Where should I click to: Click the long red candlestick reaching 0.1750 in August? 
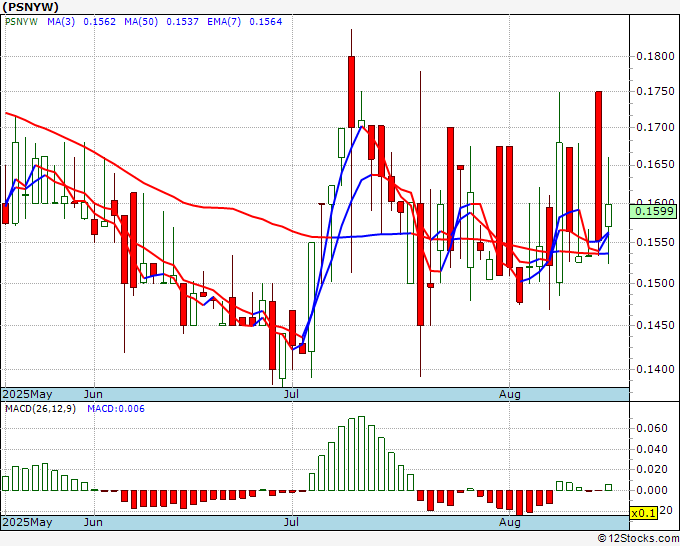(598, 165)
